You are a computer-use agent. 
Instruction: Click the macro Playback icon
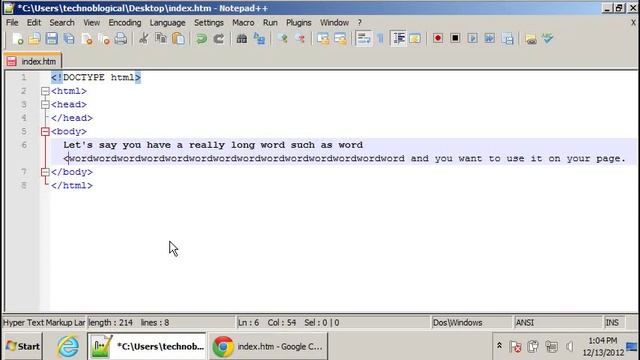tap(473, 38)
